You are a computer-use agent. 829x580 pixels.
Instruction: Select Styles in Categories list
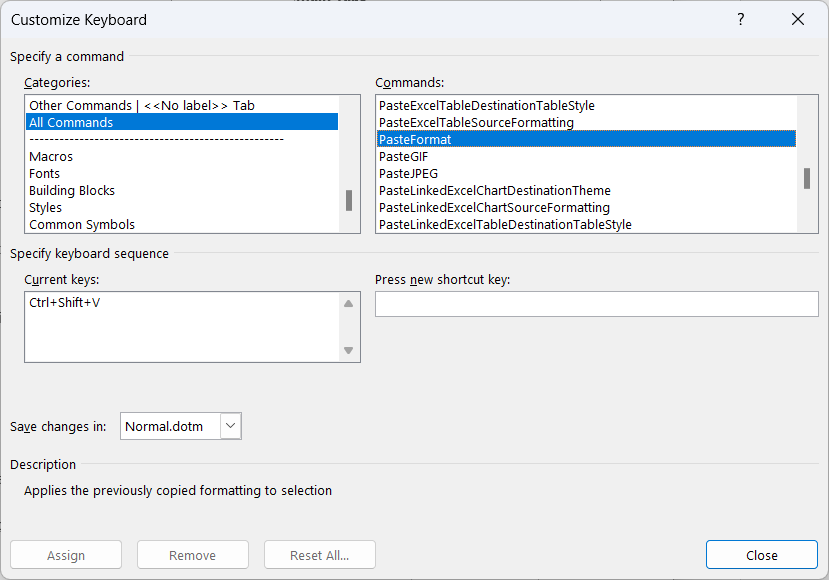[x=46, y=208]
